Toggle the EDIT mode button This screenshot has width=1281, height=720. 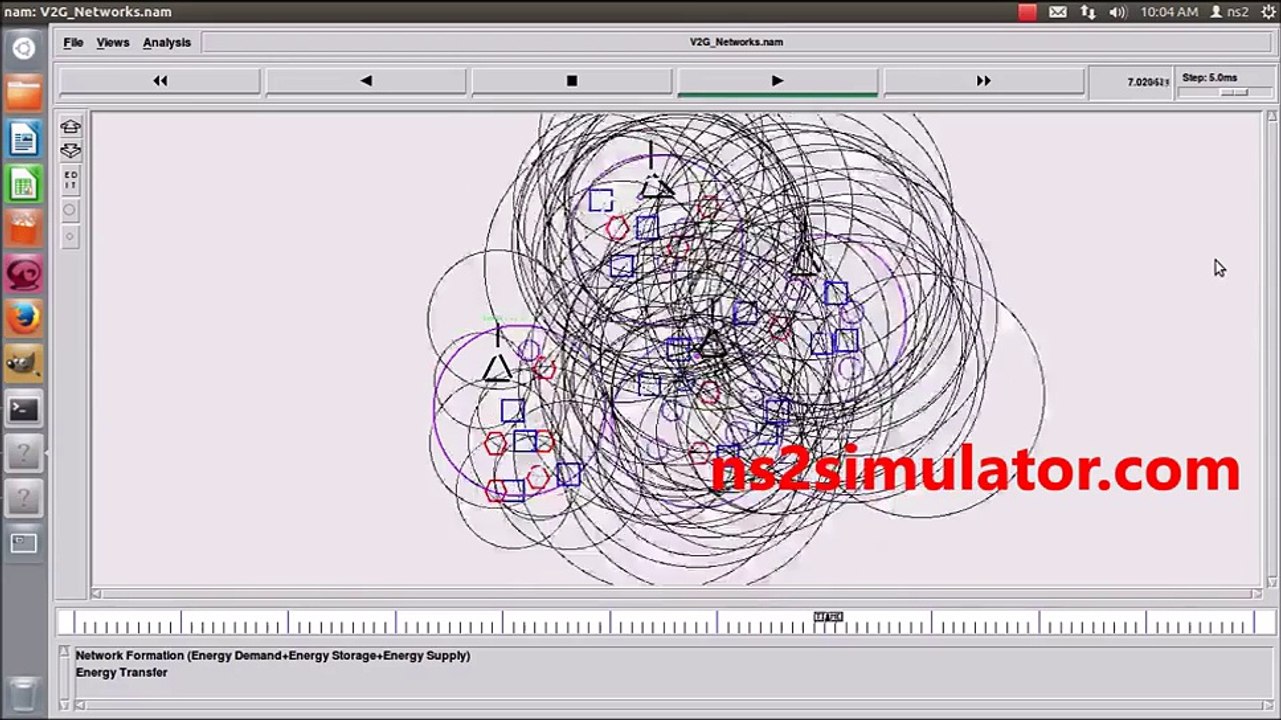(x=70, y=180)
